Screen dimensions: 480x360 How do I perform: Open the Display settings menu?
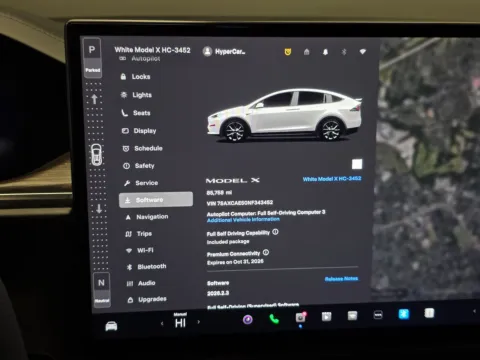pyautogui.click(x=139, y=131)
